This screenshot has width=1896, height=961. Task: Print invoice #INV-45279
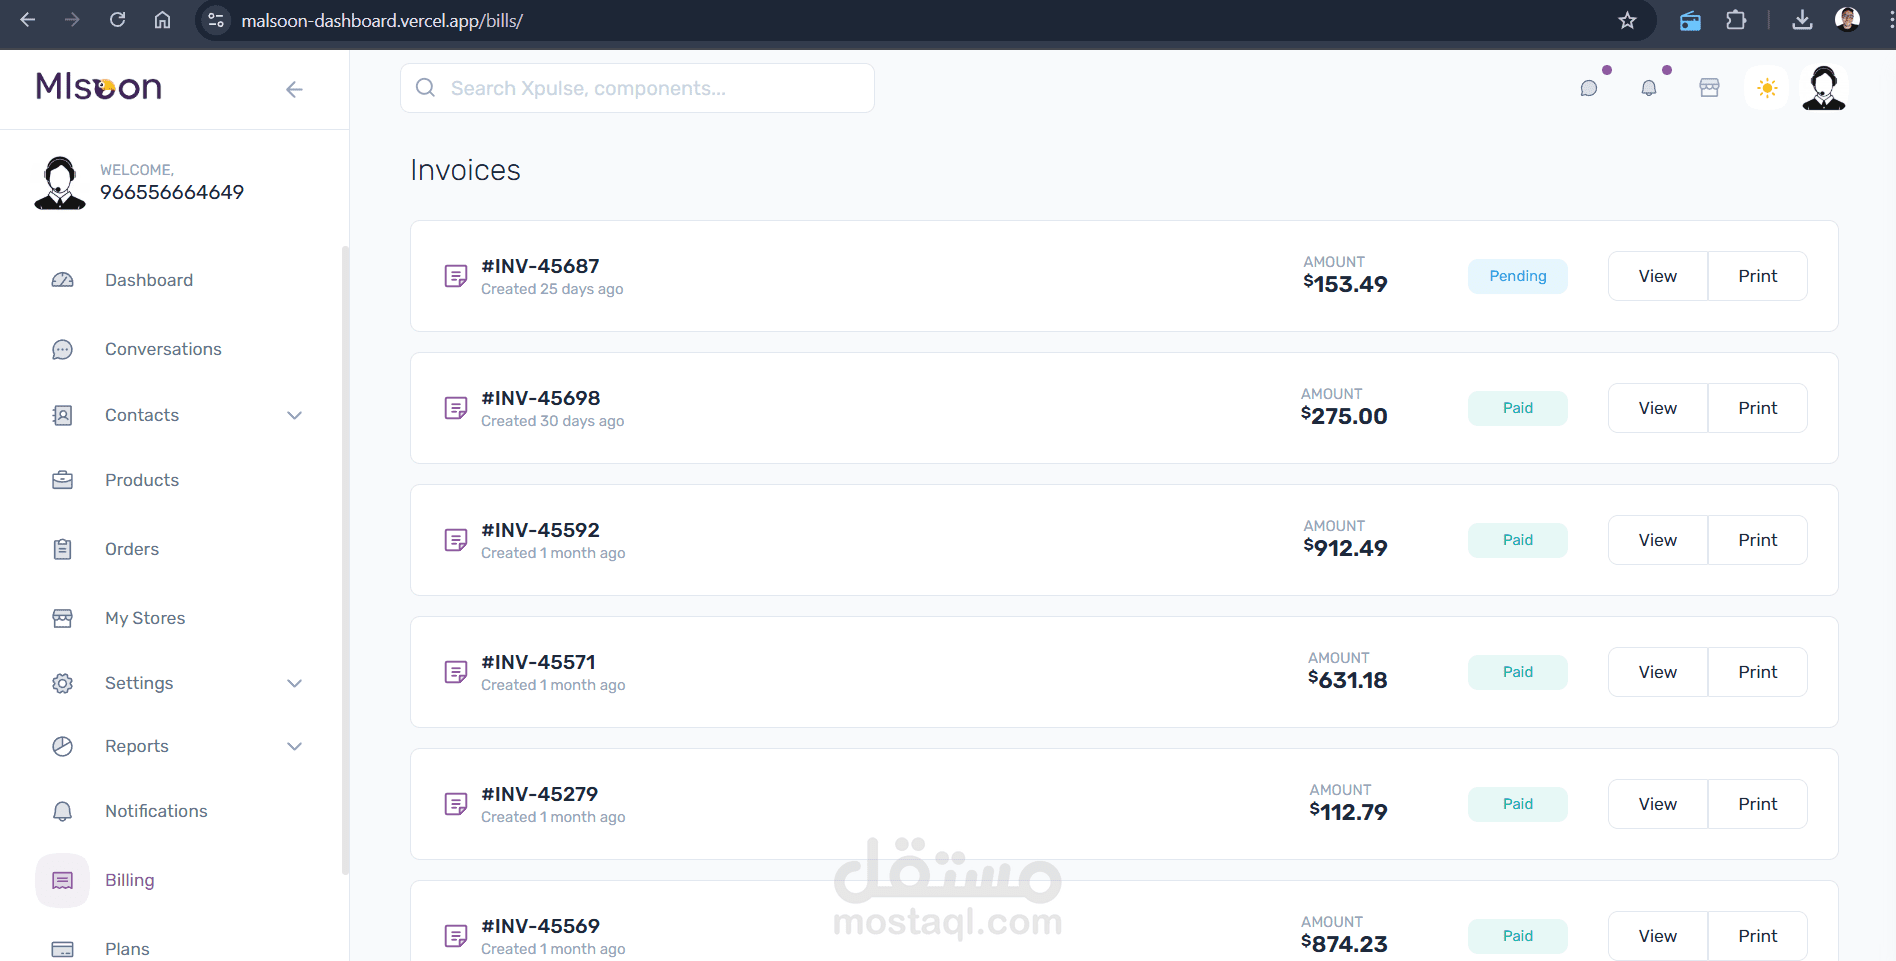tap(1757, 804)
